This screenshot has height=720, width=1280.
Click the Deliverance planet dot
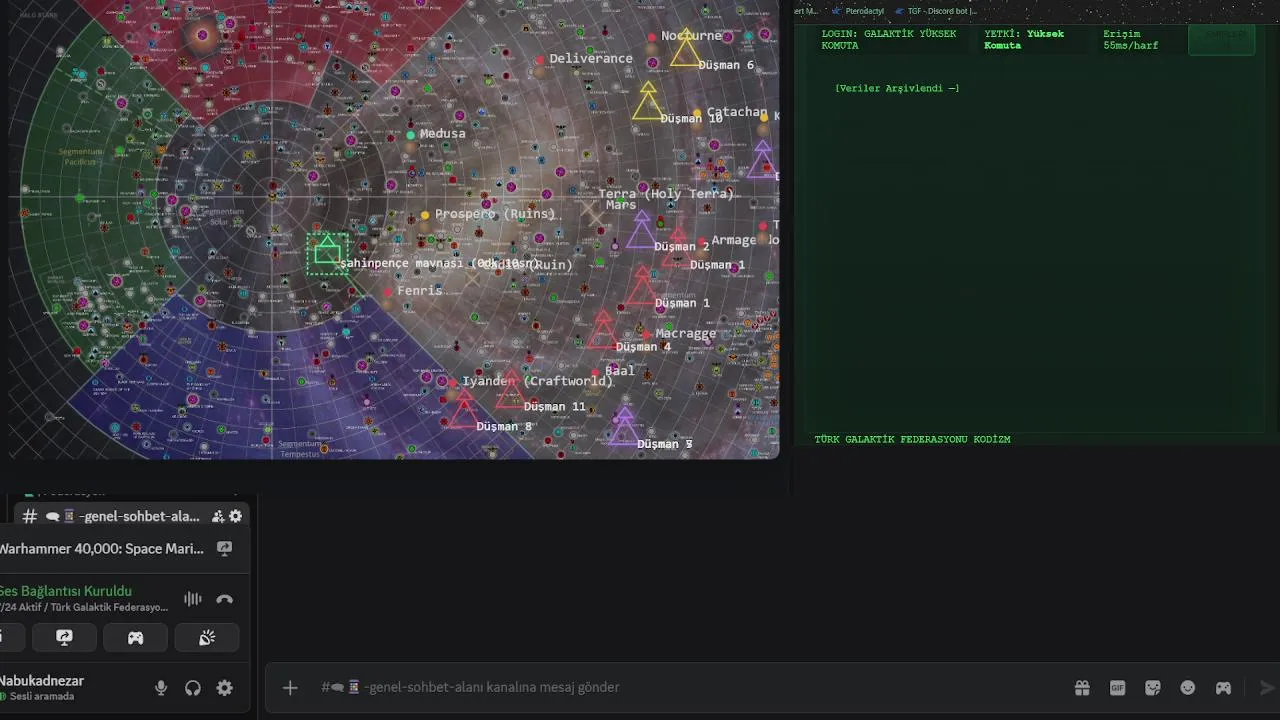pos(540,60)
